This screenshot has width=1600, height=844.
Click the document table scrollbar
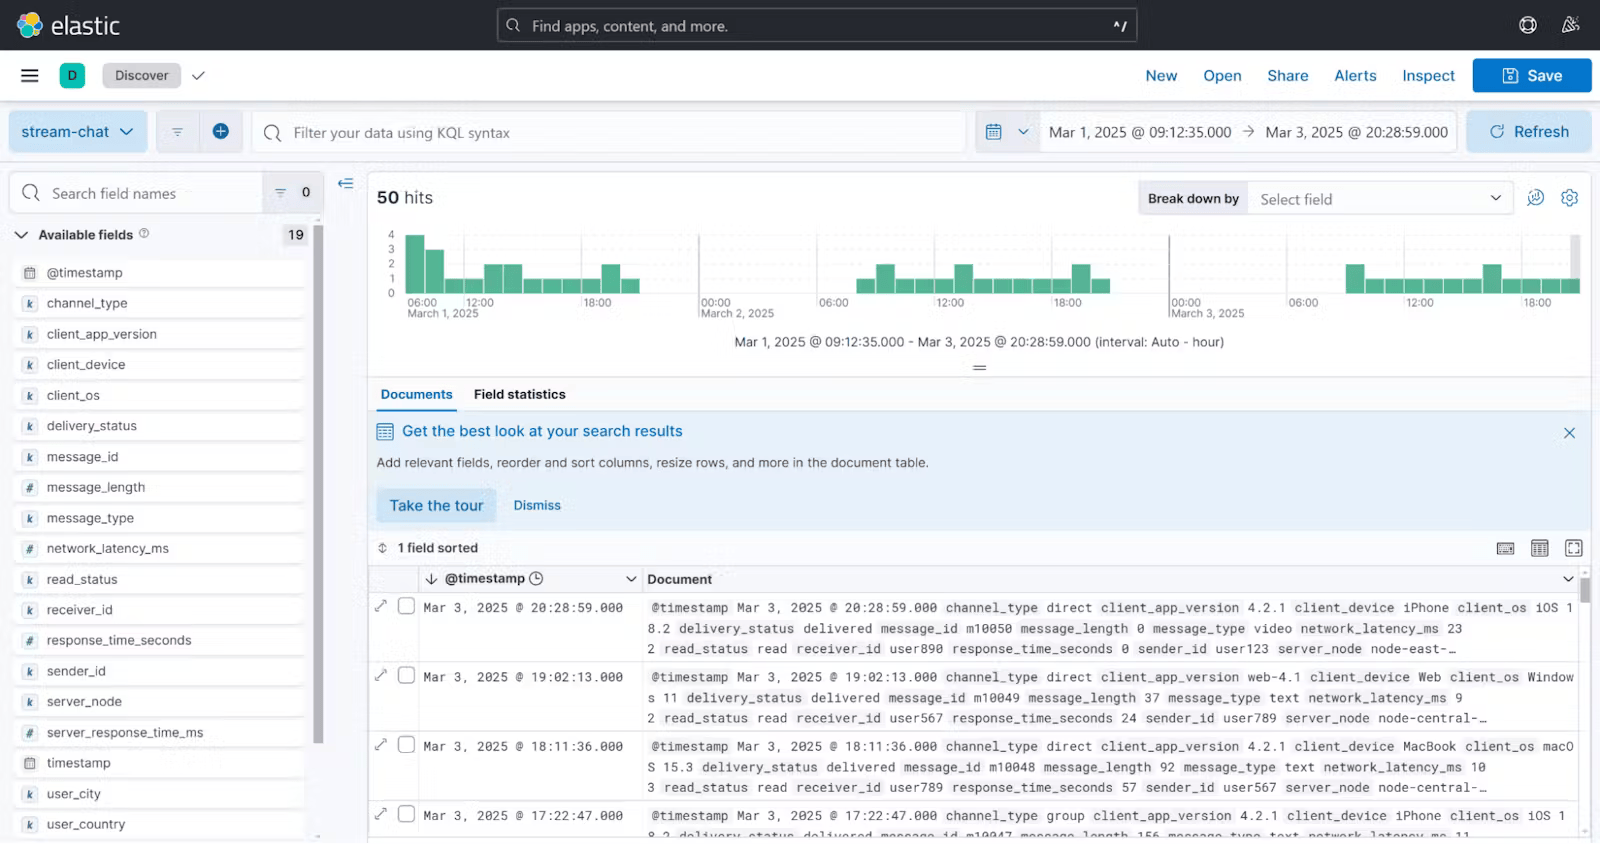point(1585,590)
